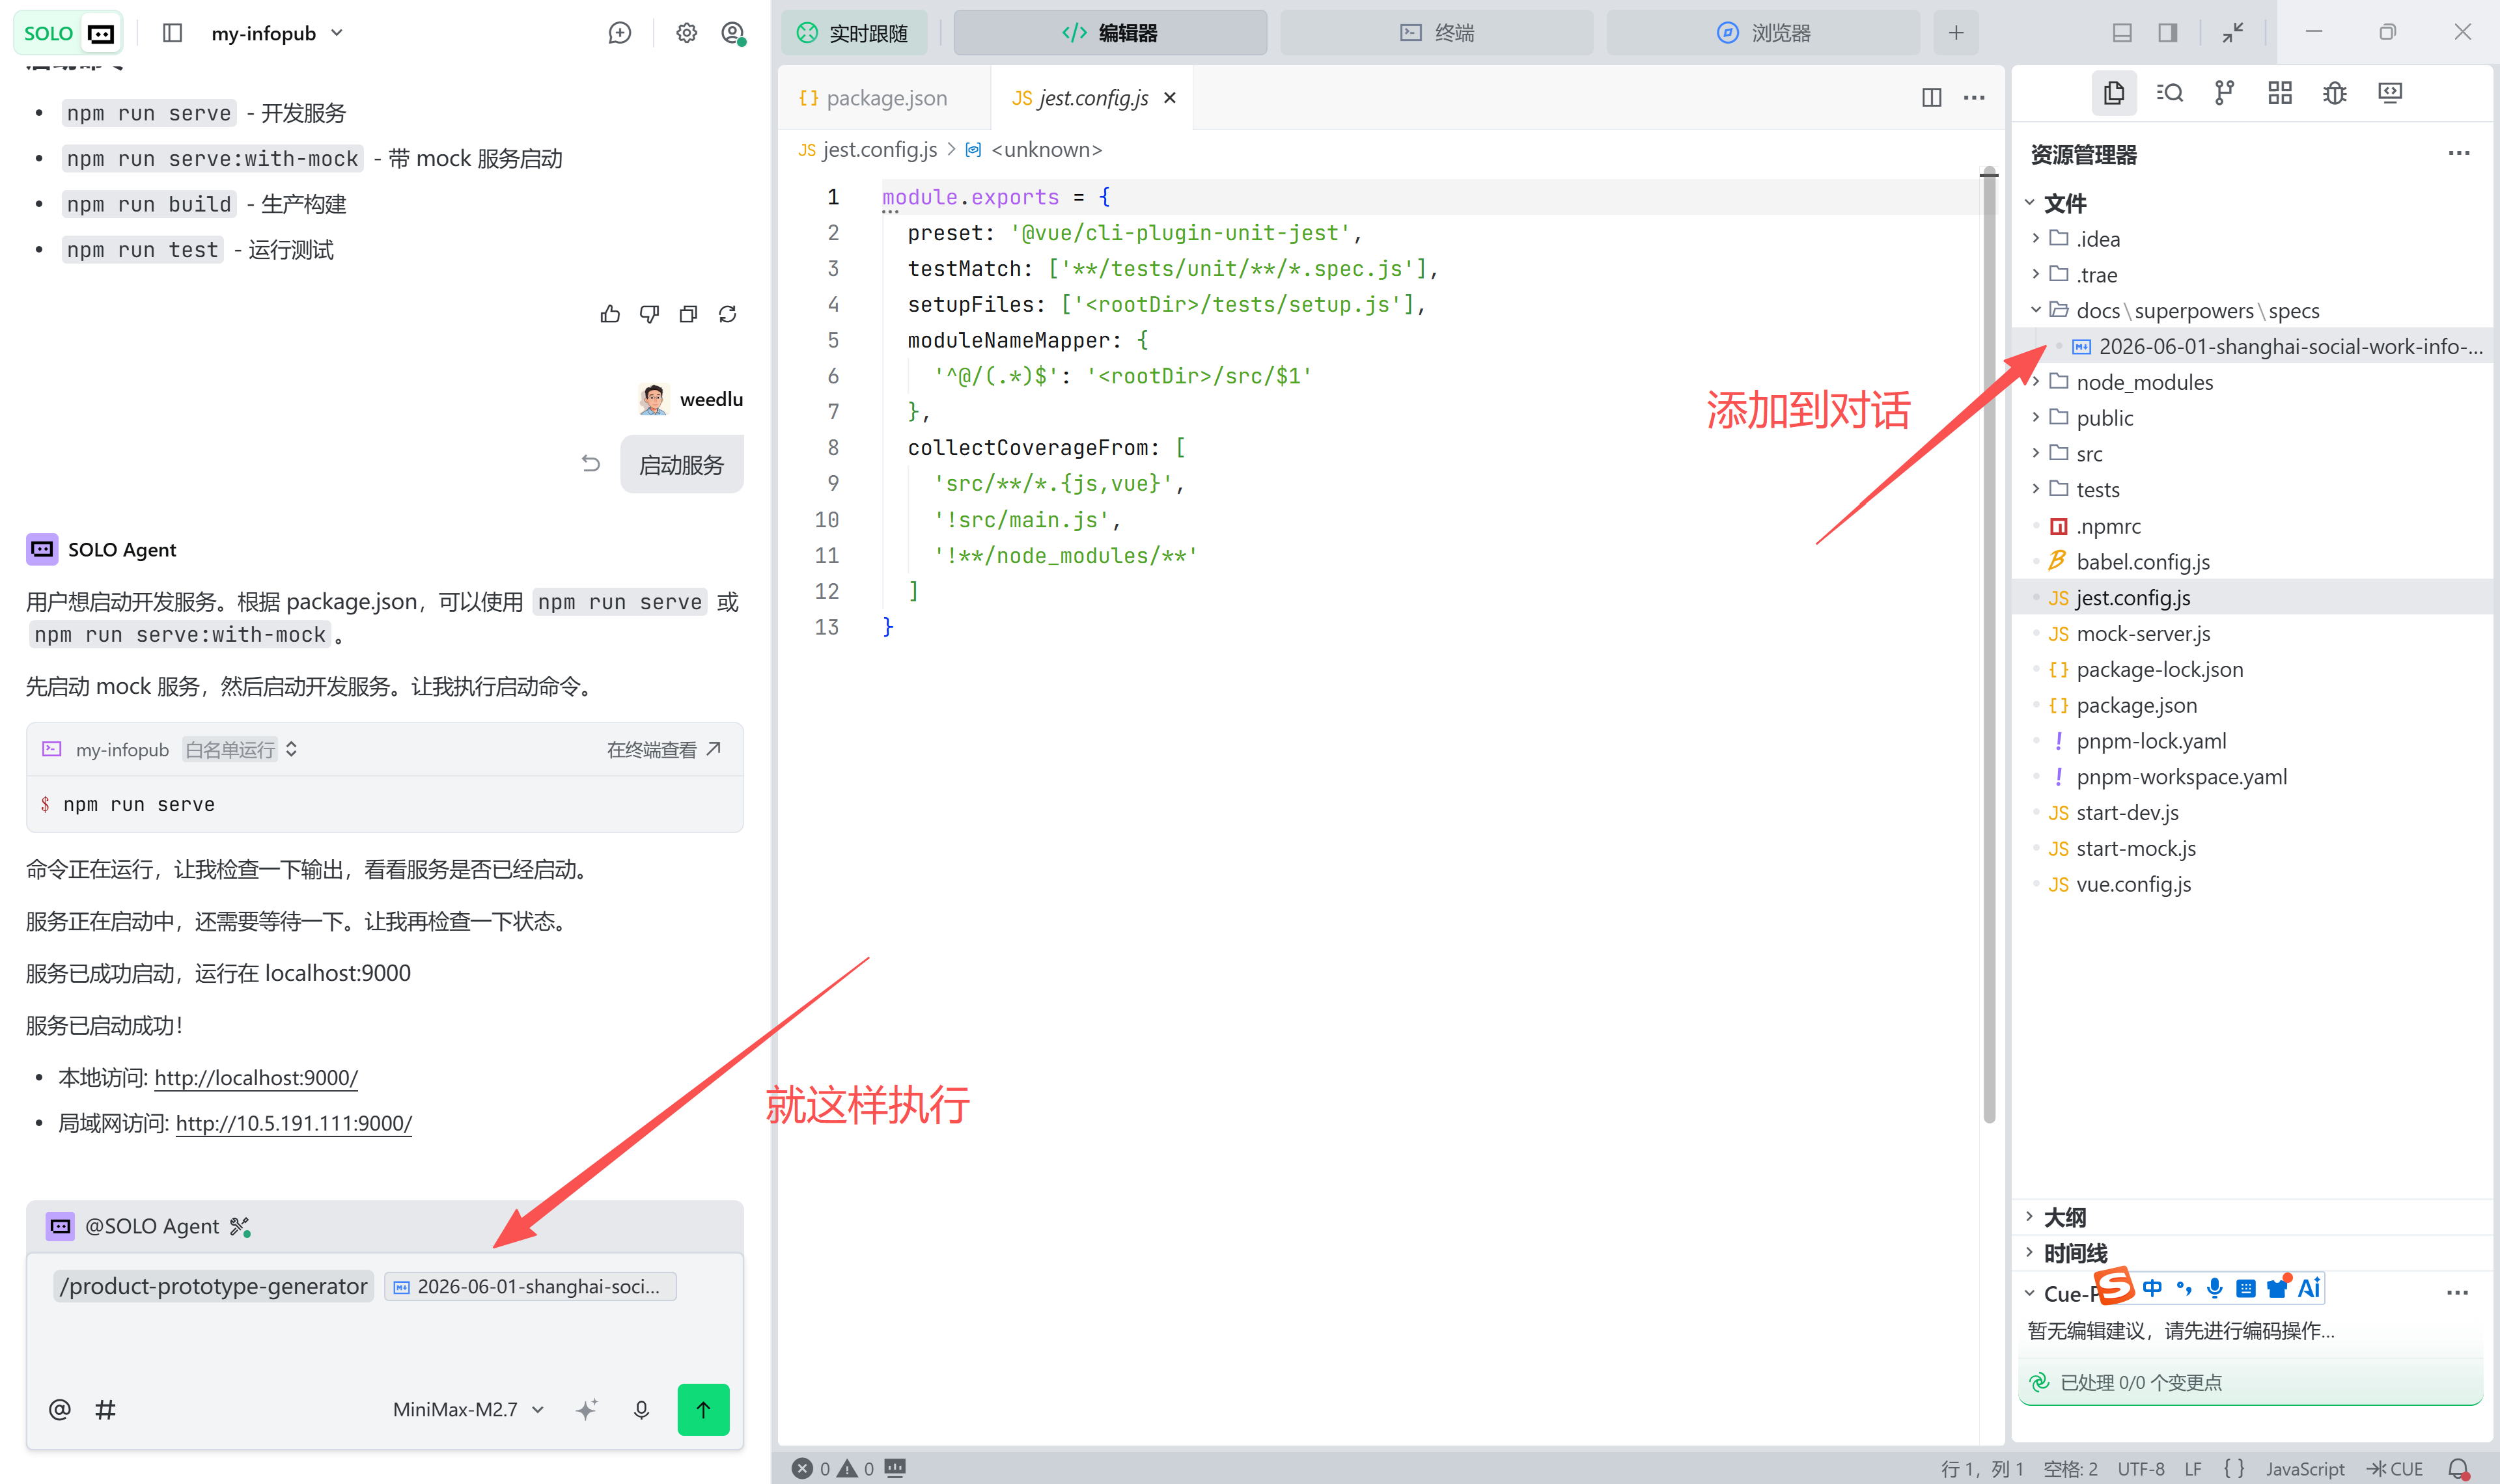Image resolution: width=2500 pixels, height=1484 pixels.
Task: Toggle the sidebar panel icon beside SOLO
Action: pyautogui.click(x=172, y=33)
